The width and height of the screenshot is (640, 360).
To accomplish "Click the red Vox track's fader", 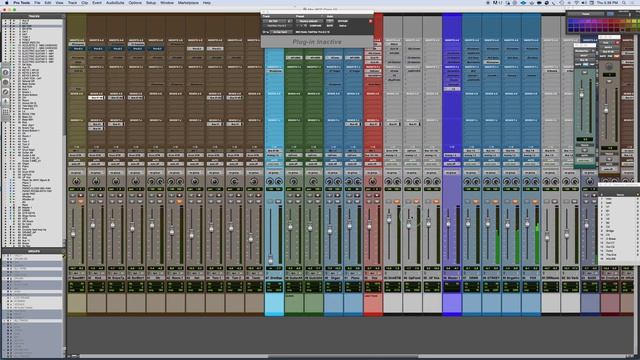I will (369, 227).
